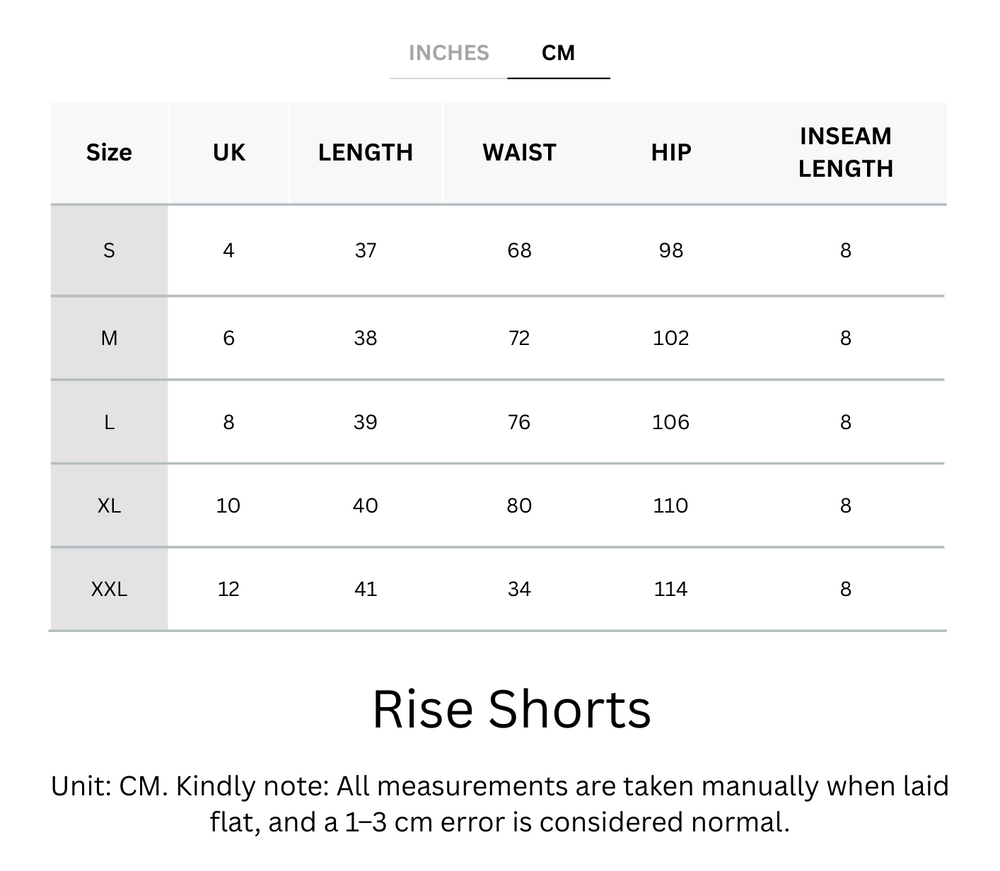Click the HIP column header

669,152
